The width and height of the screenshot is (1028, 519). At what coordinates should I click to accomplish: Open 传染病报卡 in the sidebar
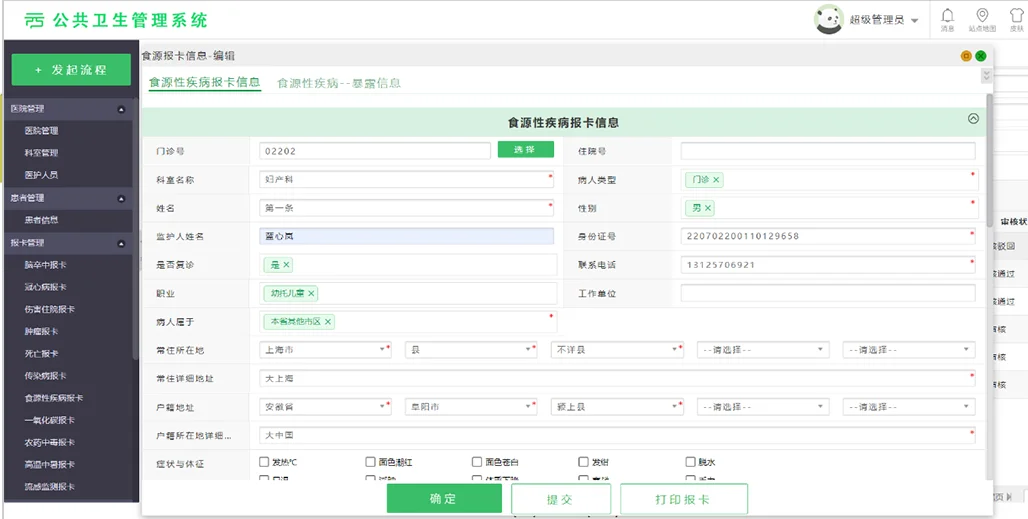45,375
